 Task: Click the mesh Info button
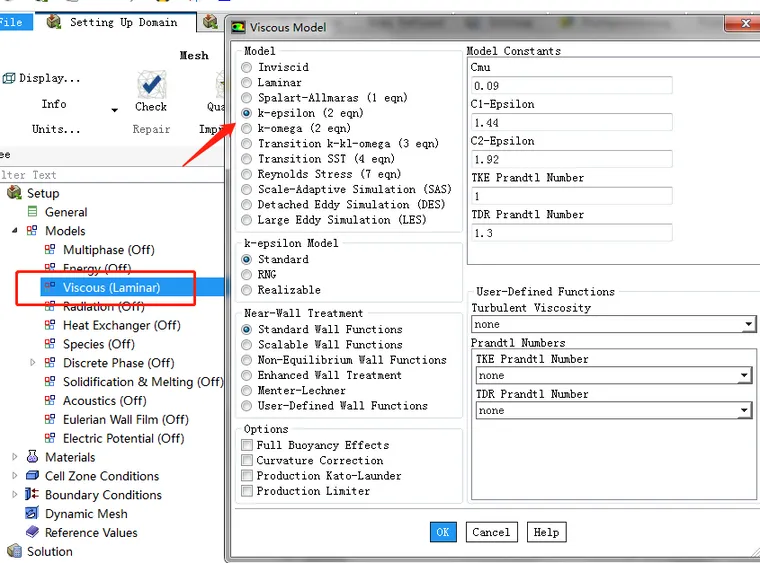tap(54, 104)
